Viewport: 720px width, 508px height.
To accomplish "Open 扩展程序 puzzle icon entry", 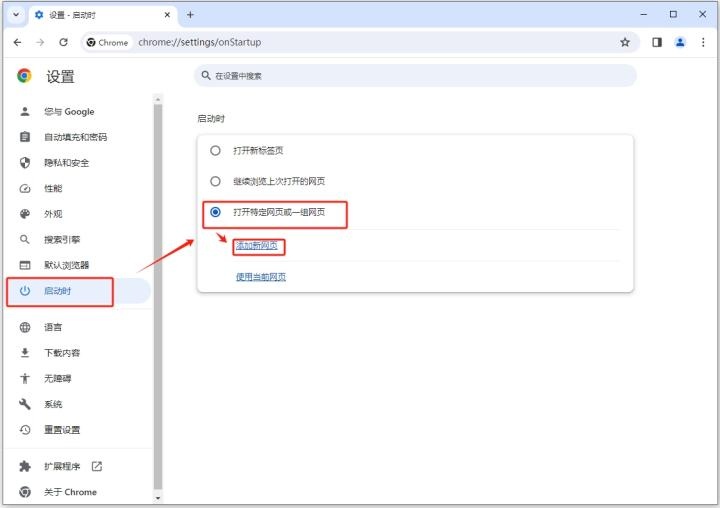I will click(61, 466).
